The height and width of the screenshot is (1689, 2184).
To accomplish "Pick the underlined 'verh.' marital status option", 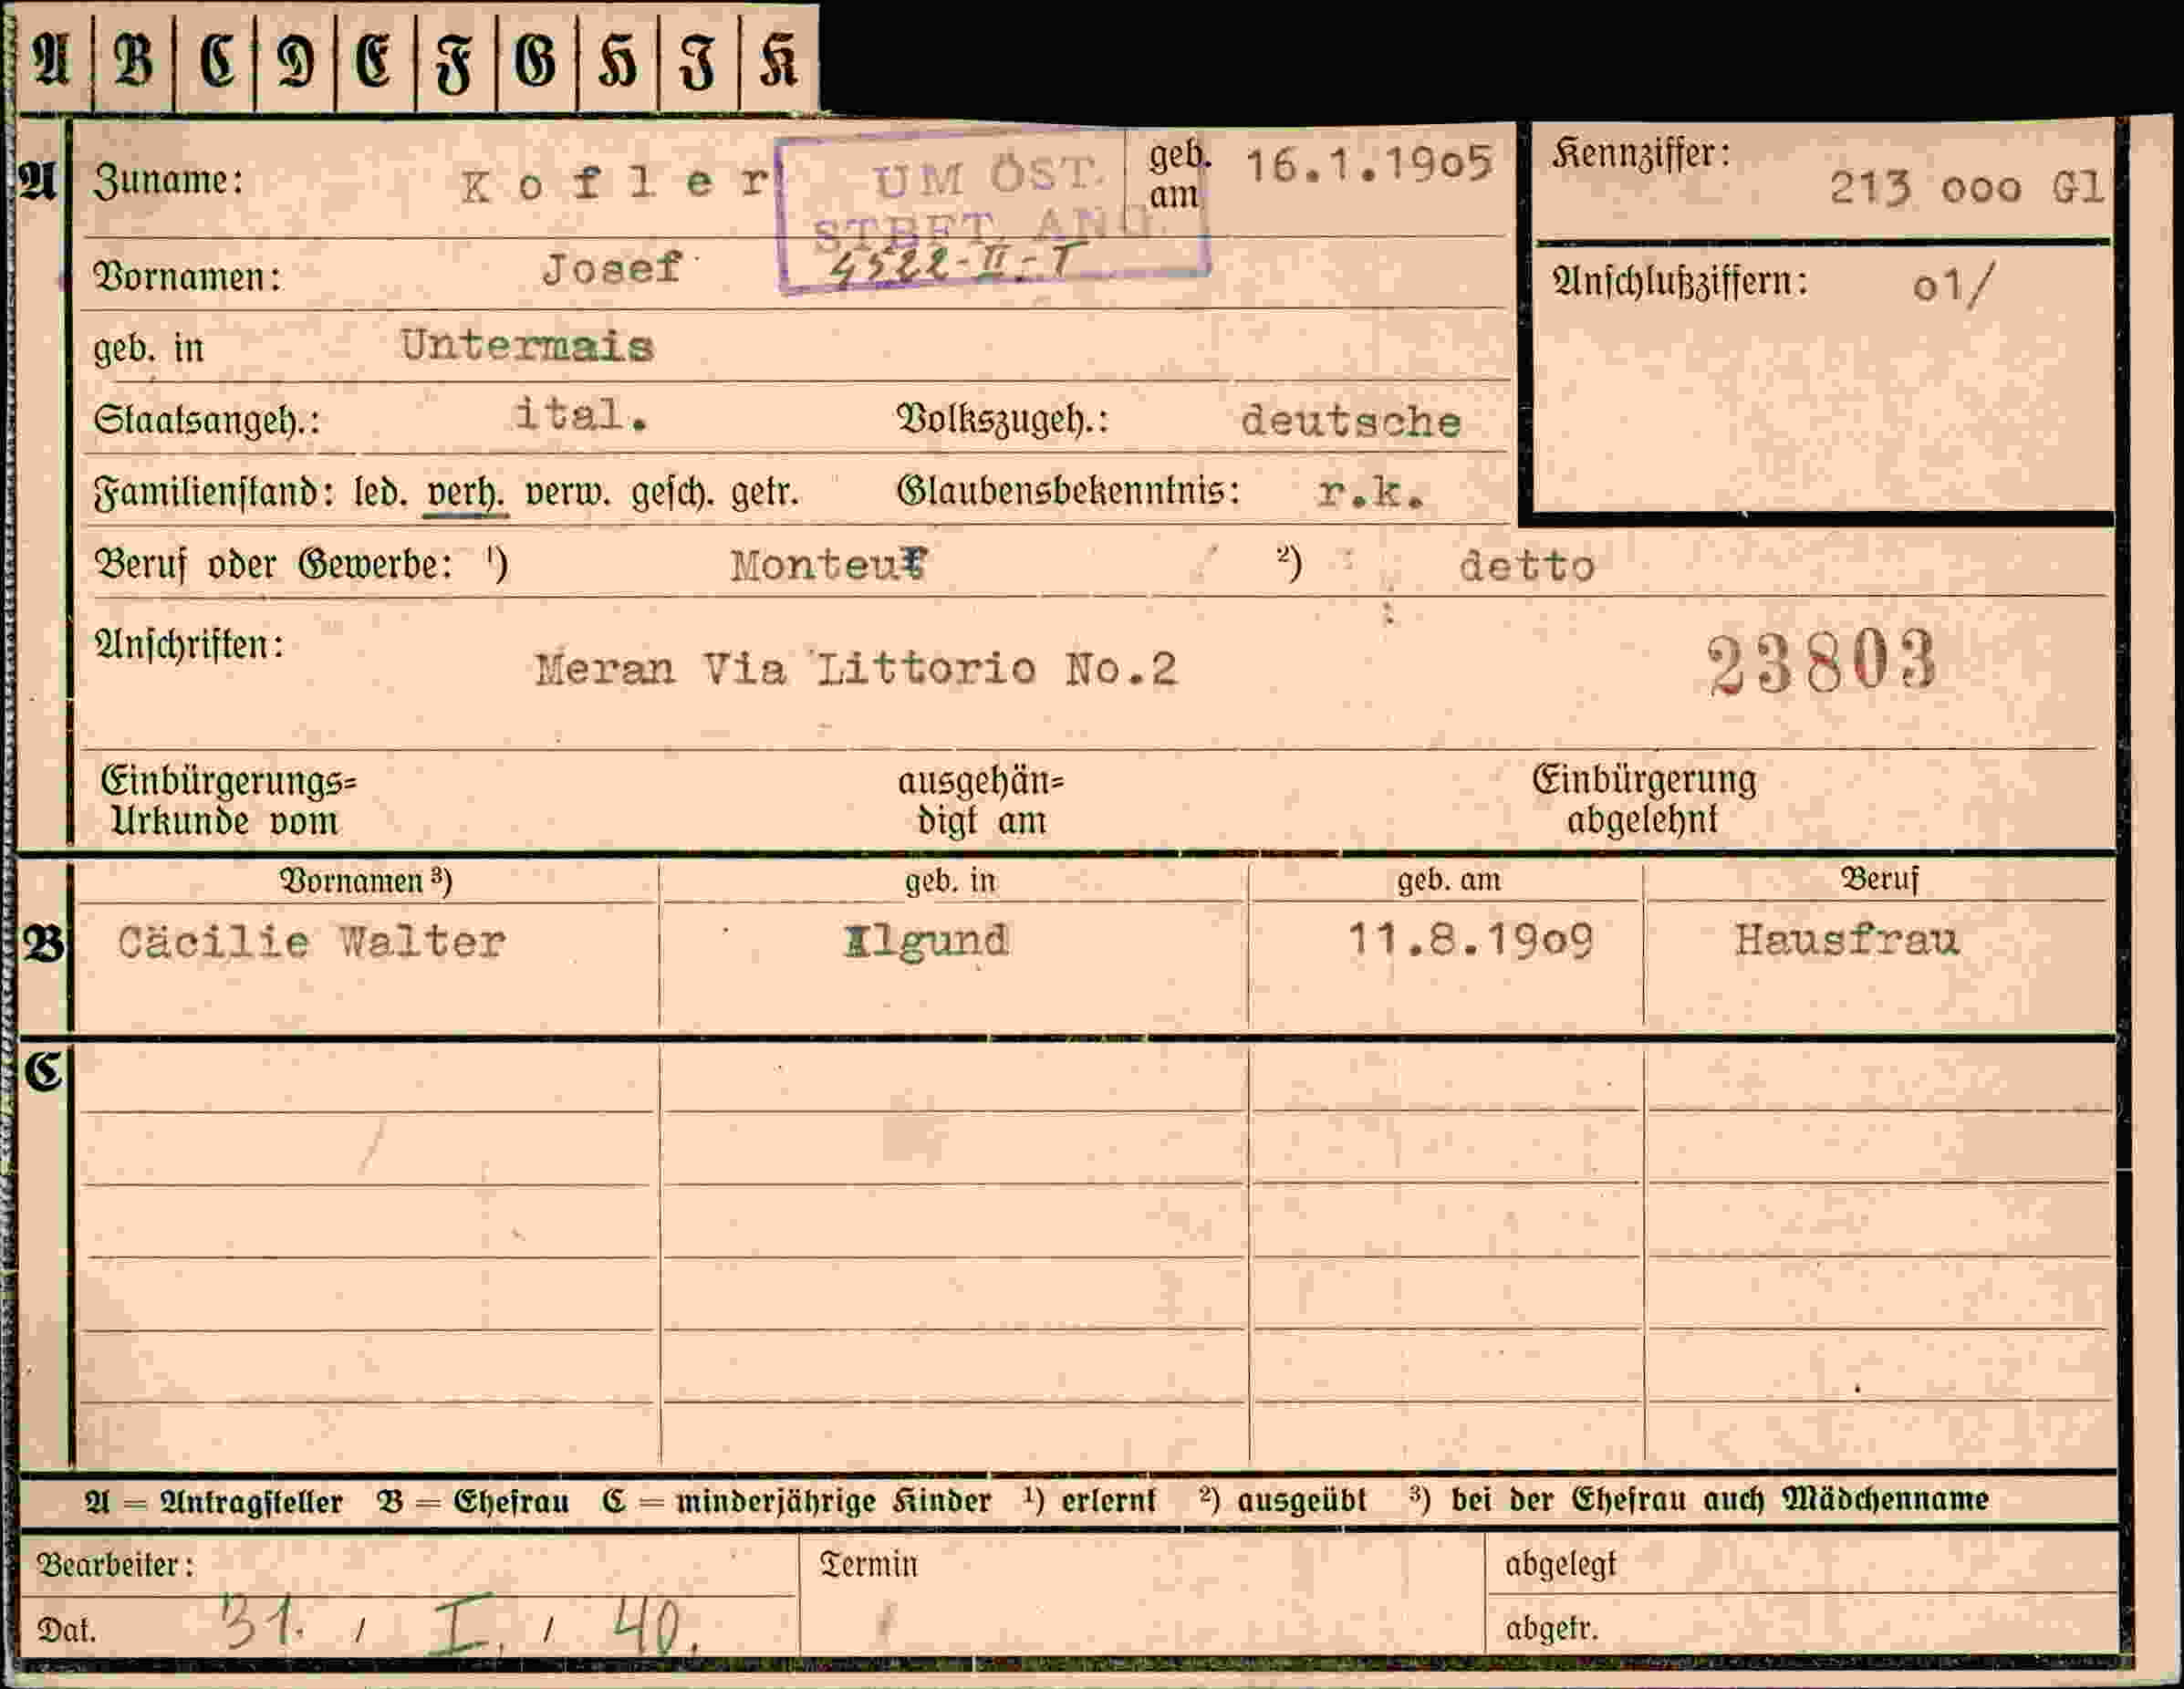I will point(465,494).
